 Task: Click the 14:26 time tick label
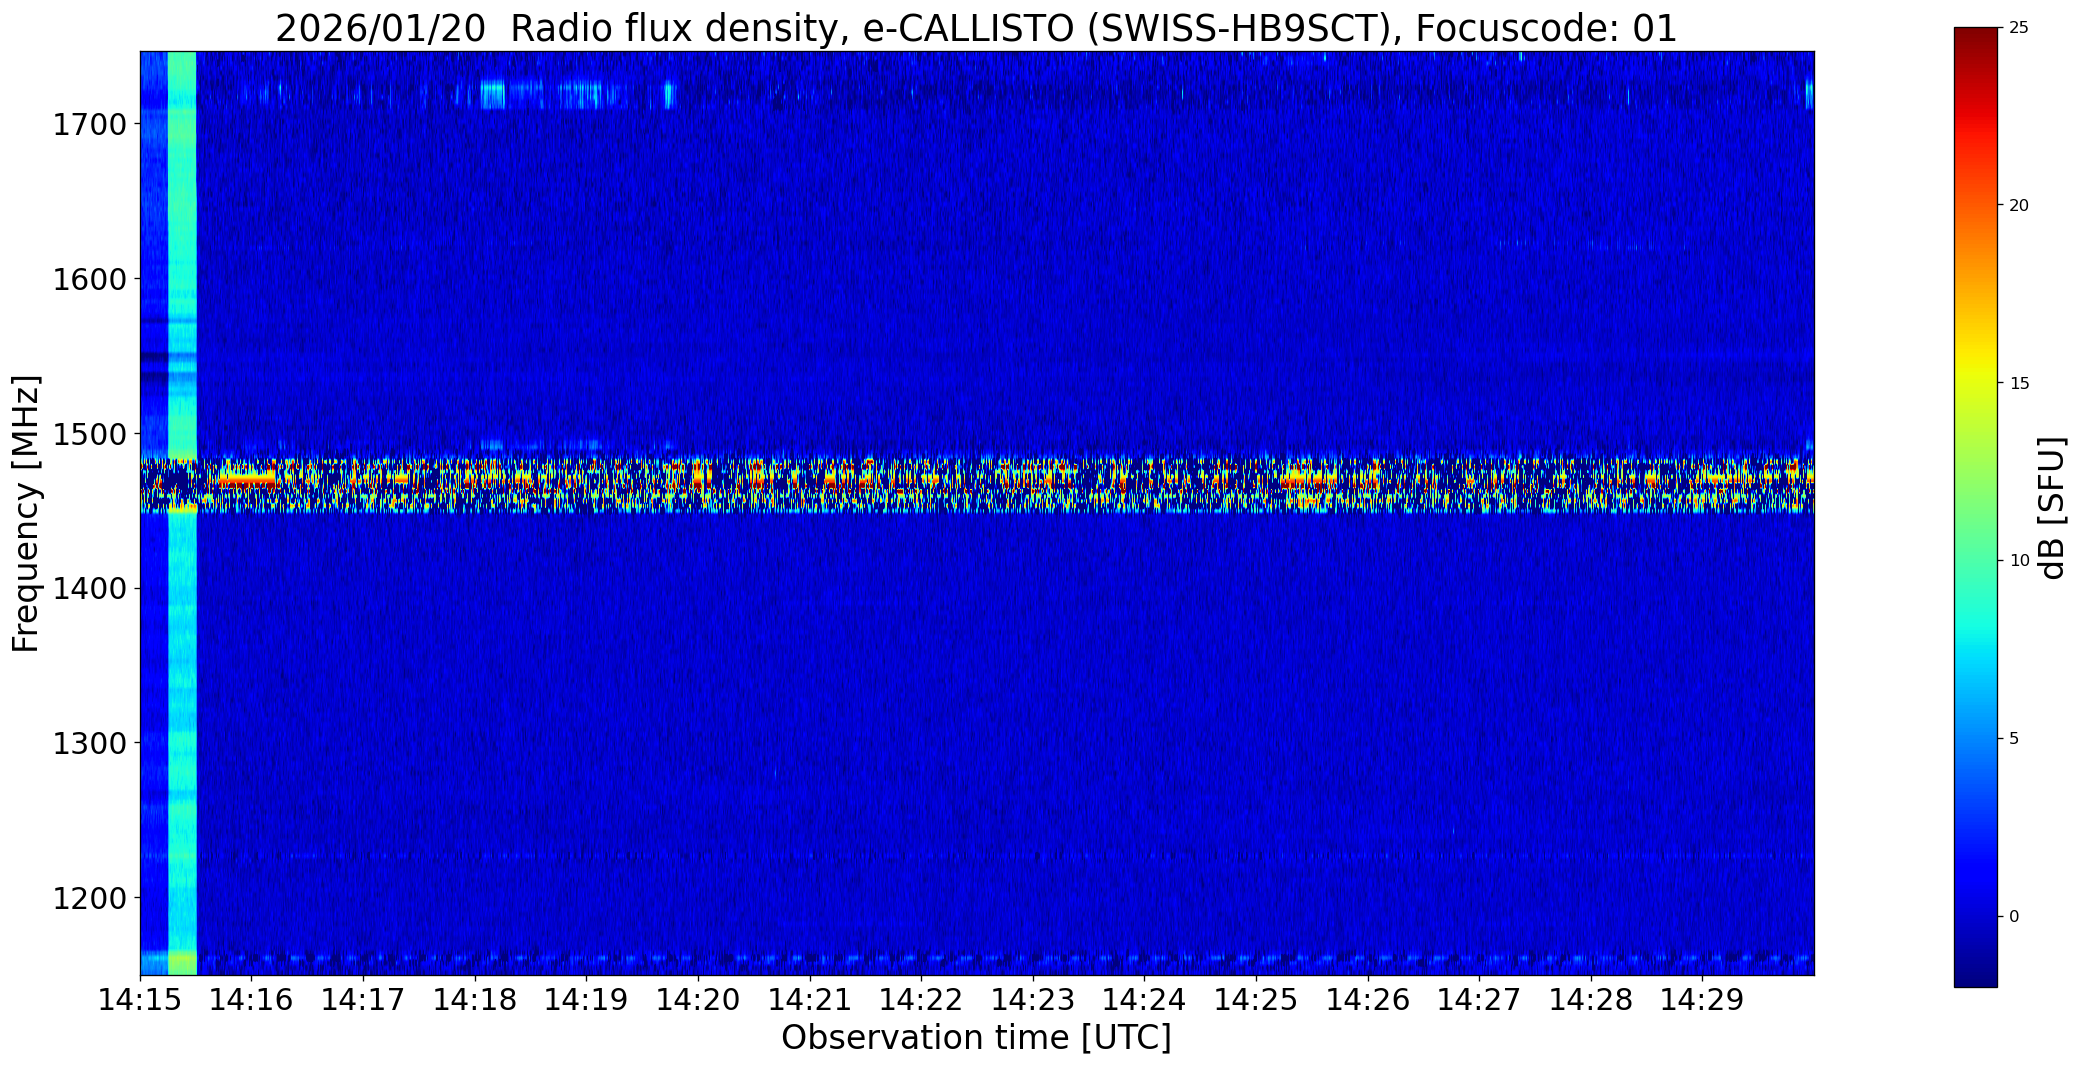tap(1368, 1000)
